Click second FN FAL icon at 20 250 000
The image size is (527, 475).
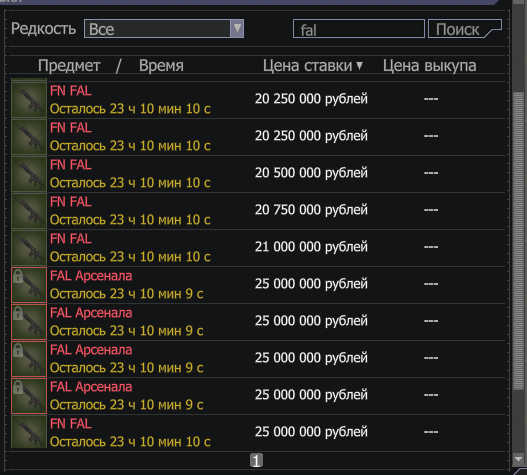(29, 137)
